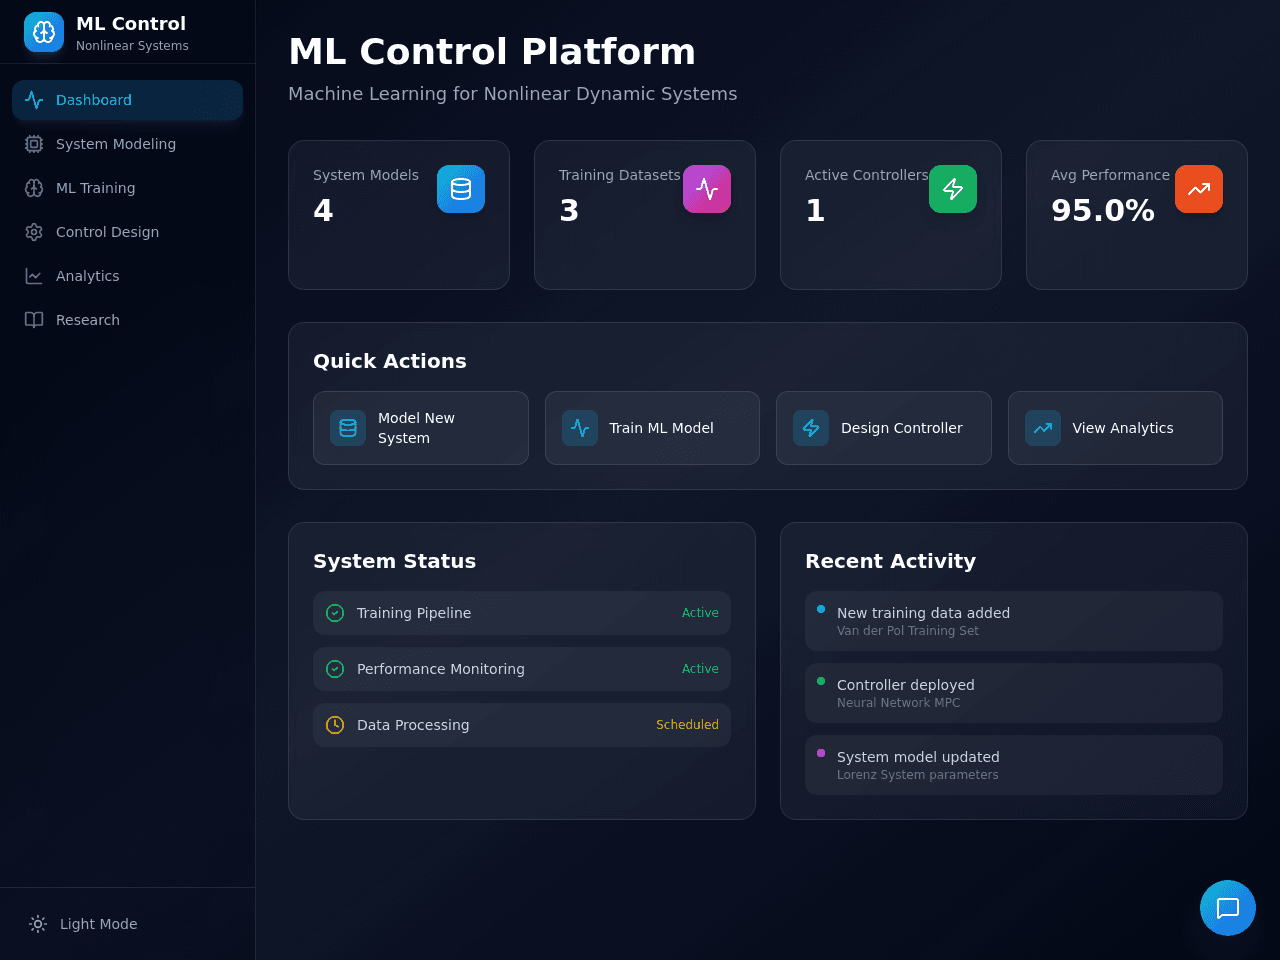
Task: Click the Performance Monitoring check circle icon
Action: (335, 669)
